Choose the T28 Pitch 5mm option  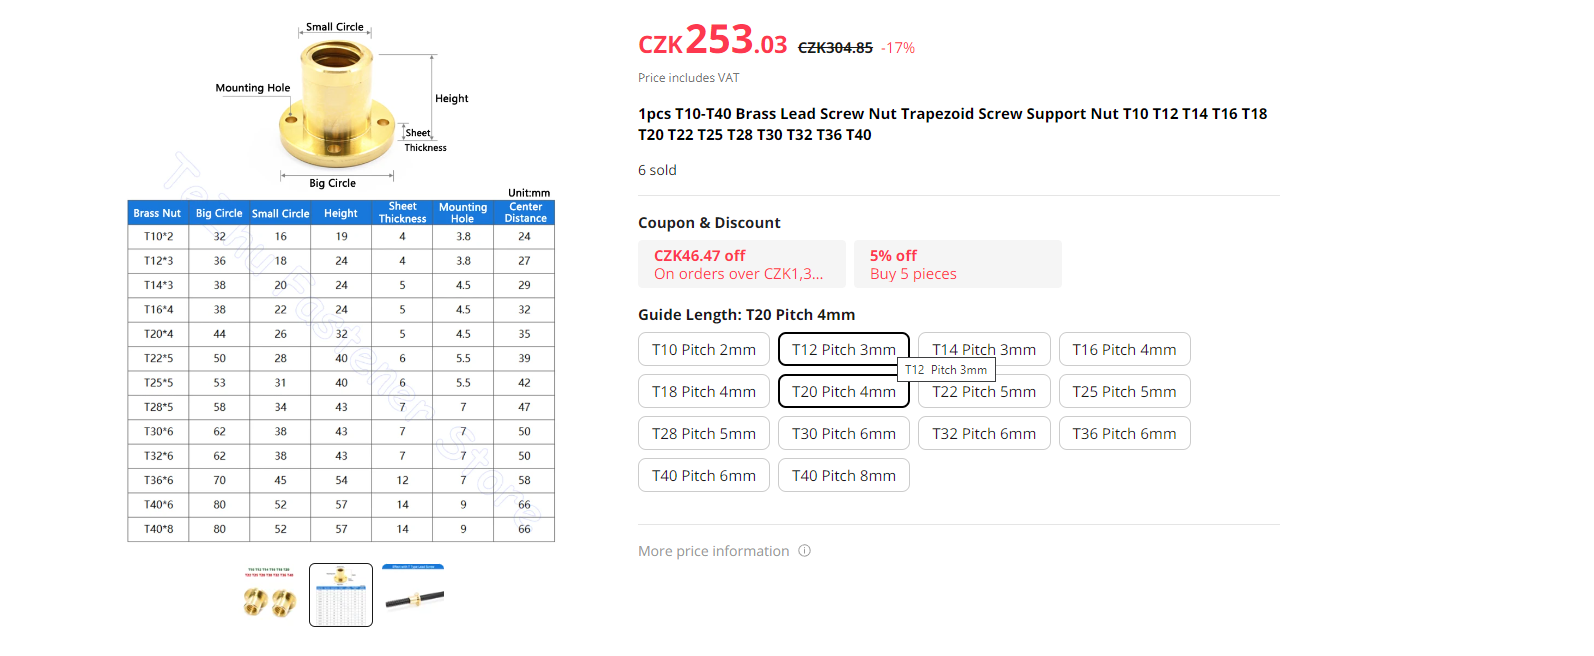[704, 434]
